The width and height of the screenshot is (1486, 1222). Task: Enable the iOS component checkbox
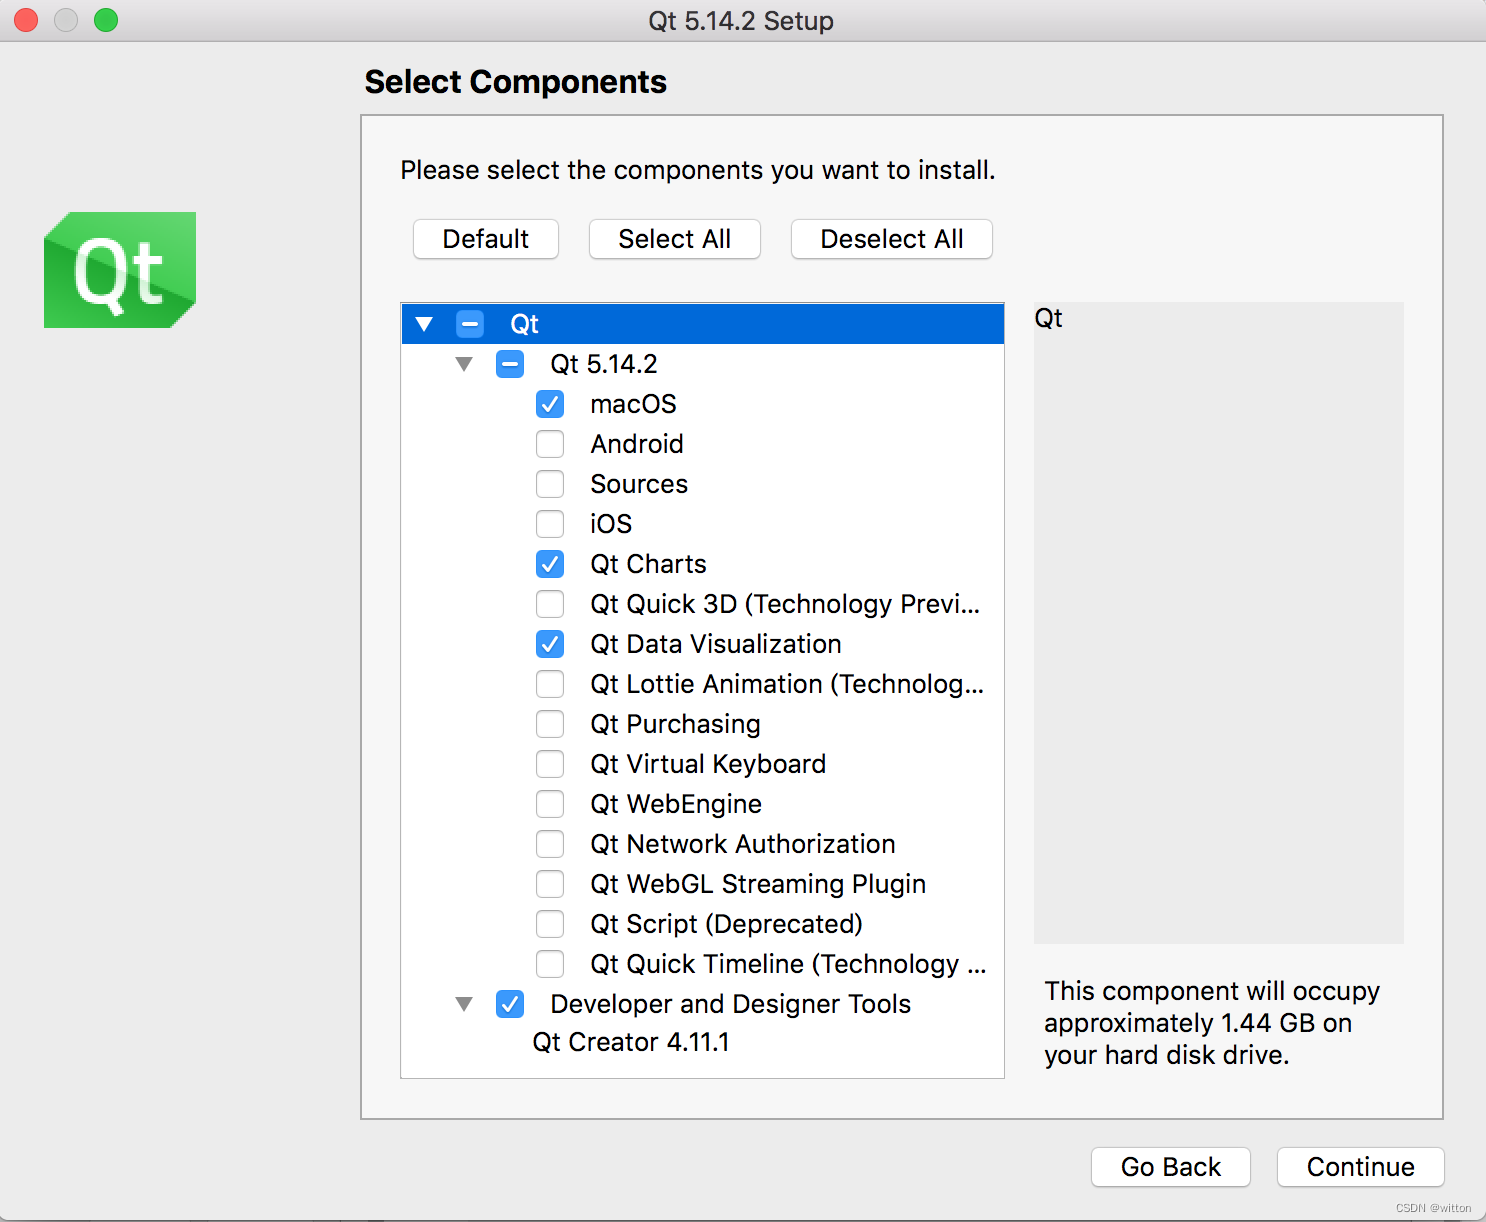[550, 524]
